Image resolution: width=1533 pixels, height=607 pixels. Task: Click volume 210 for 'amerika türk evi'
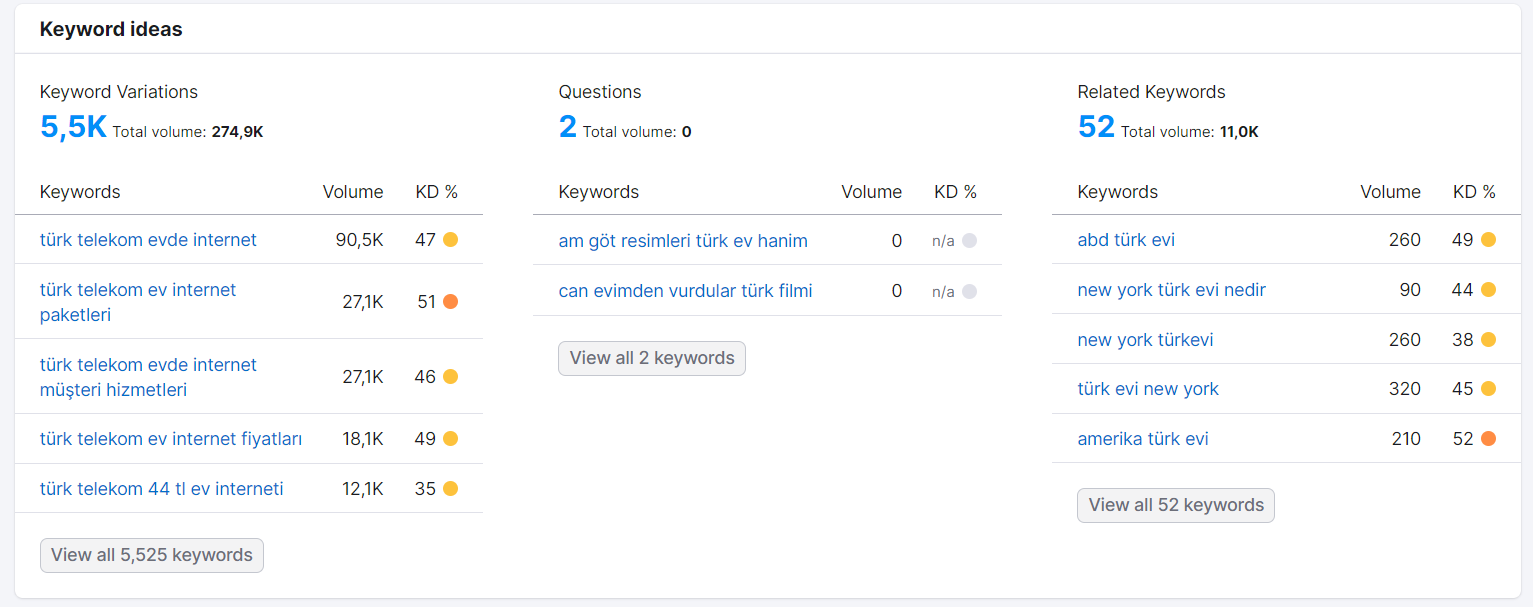click(1405, 439)
